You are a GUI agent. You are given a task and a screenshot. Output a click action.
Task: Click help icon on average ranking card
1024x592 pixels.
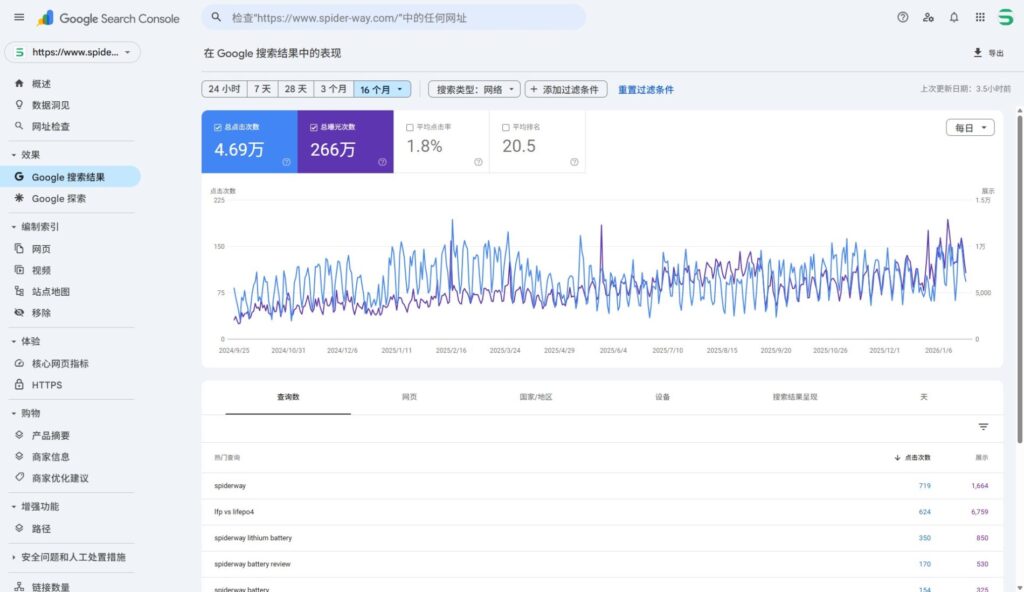tap(574, 162)
